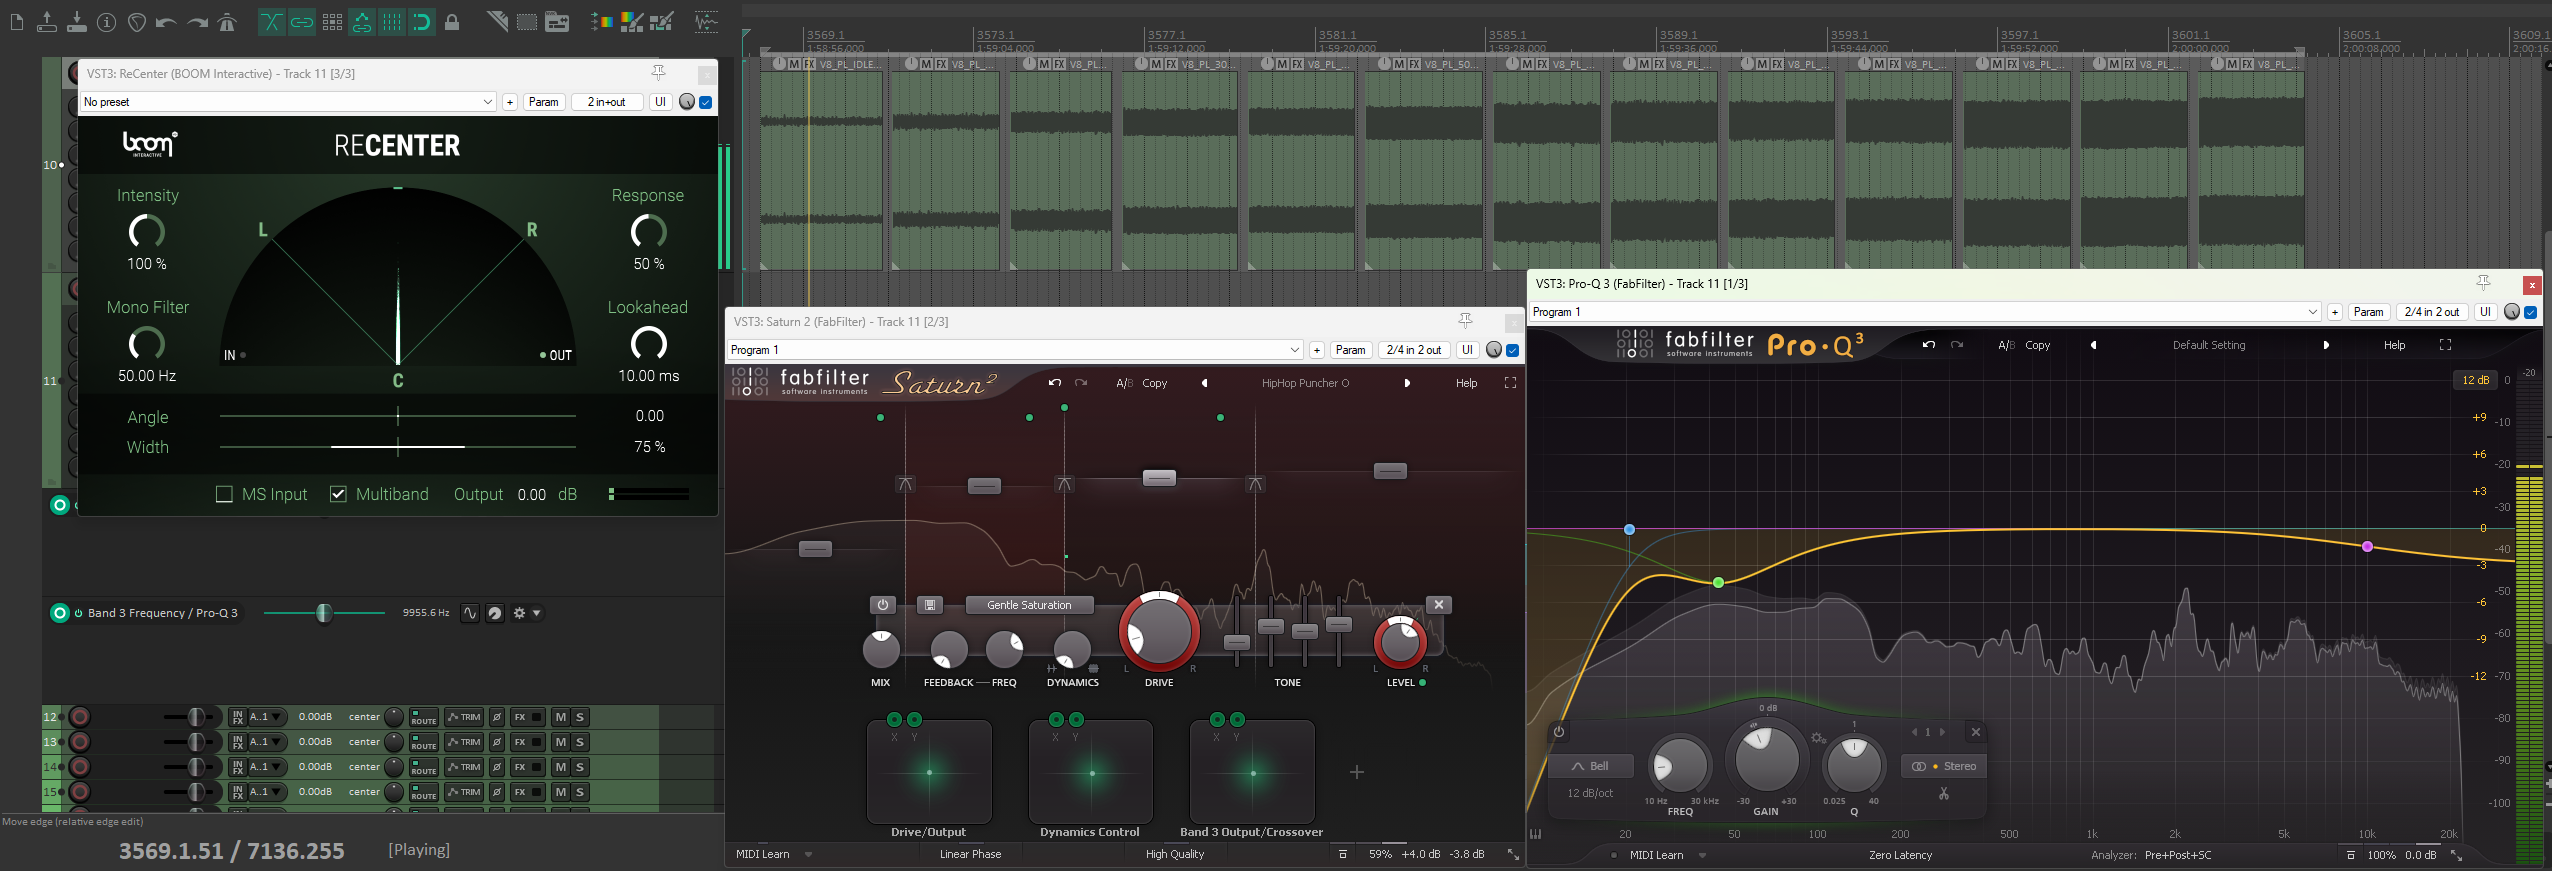Uncheck the Multiband checkbox in ReCenter

click(339, 494)
